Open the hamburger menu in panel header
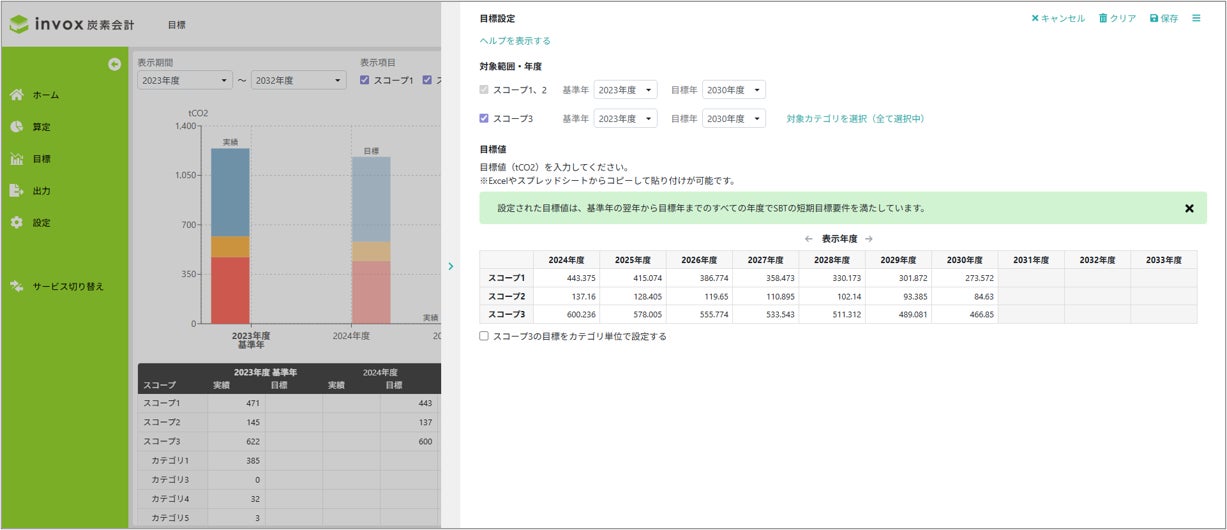 [x=1196, y=18]
